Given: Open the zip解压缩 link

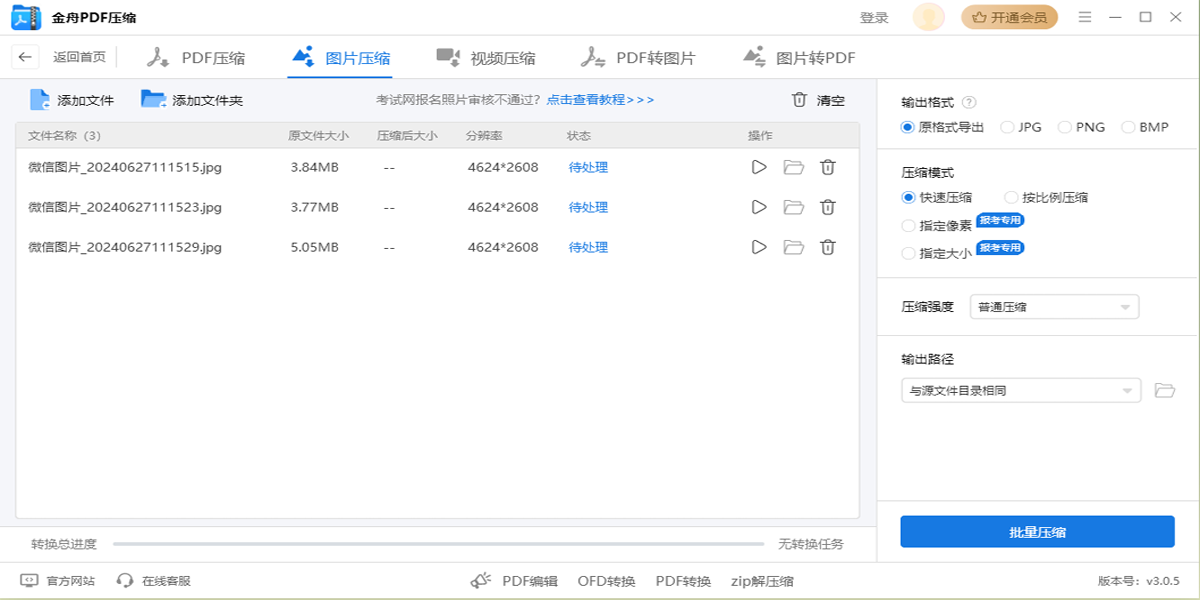Looking at the screenshot, I should [x=762, y=581].
